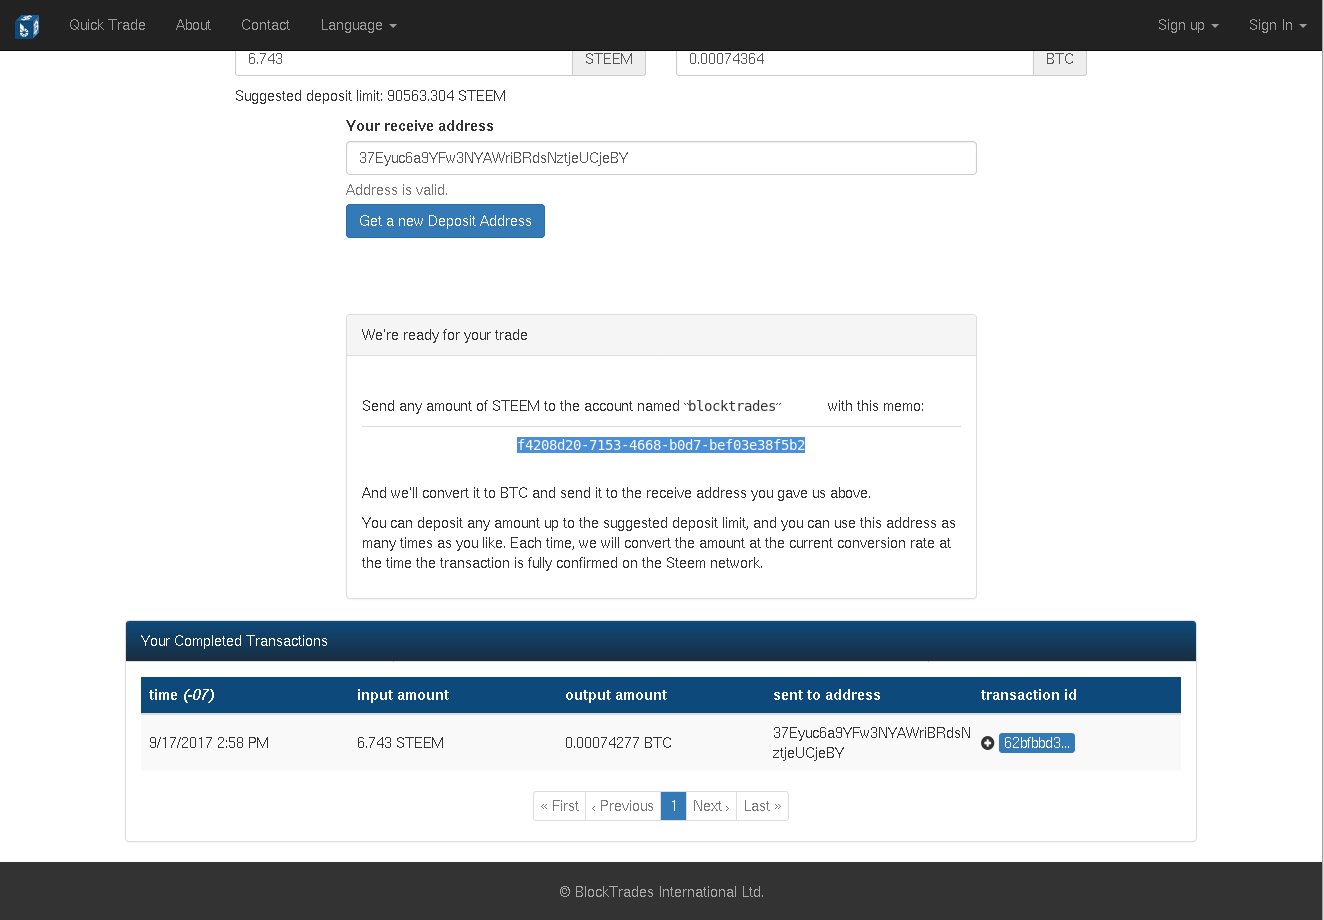Click Your Completed Transactions panel heading
The height and width of the screenshot is (920, 1324).
tap(661, 641)
